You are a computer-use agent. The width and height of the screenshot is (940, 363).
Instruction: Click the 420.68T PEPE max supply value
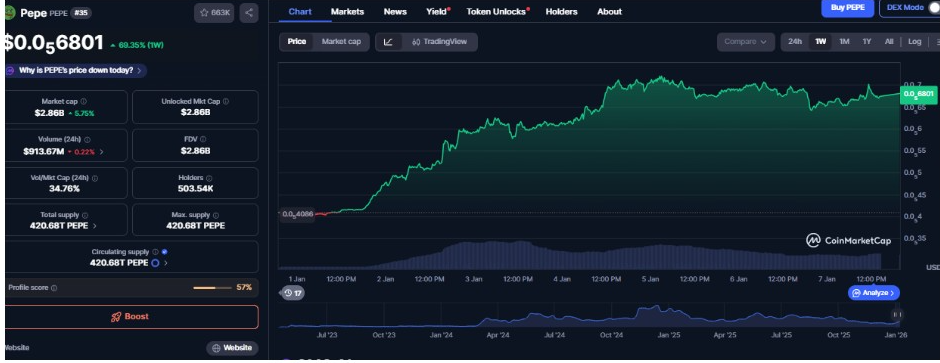click(x=195, y=226)
